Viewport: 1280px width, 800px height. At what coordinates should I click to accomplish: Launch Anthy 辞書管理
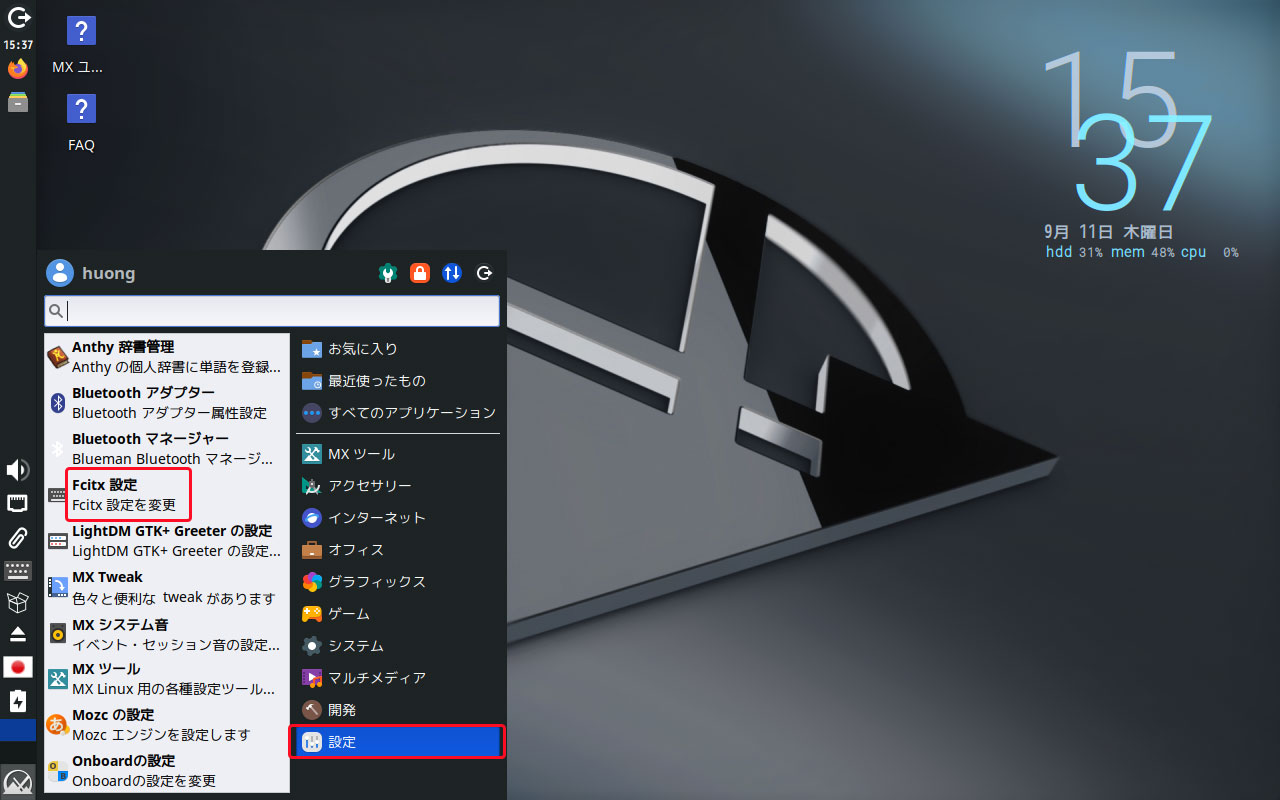(x=167, y=357)
